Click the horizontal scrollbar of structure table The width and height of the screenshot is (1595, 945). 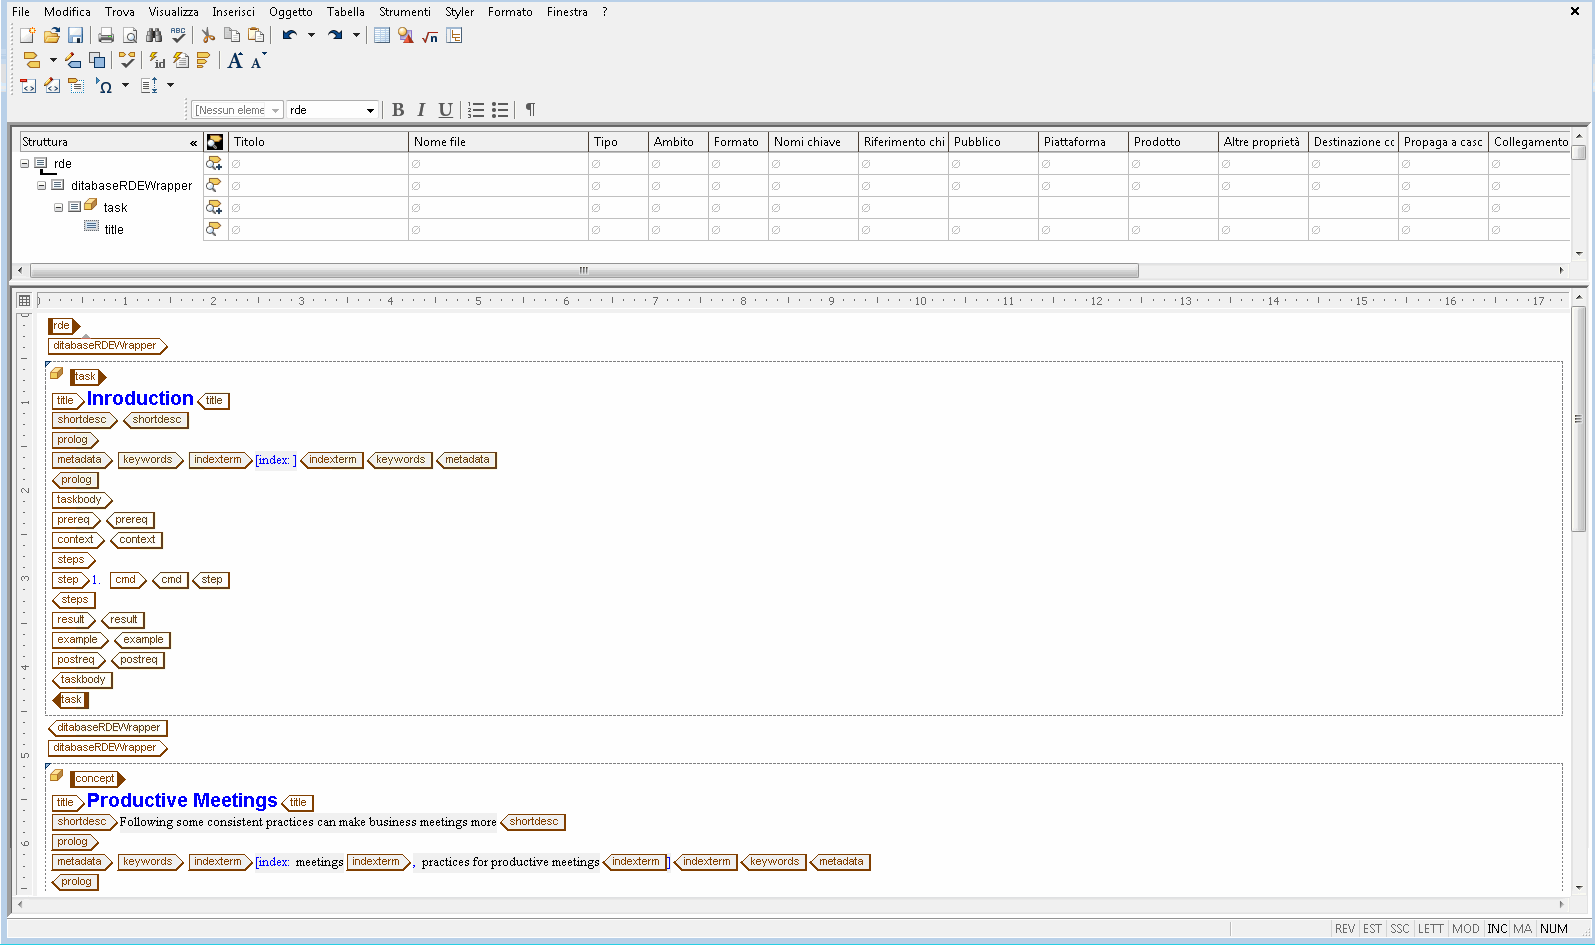pos(584,270)
